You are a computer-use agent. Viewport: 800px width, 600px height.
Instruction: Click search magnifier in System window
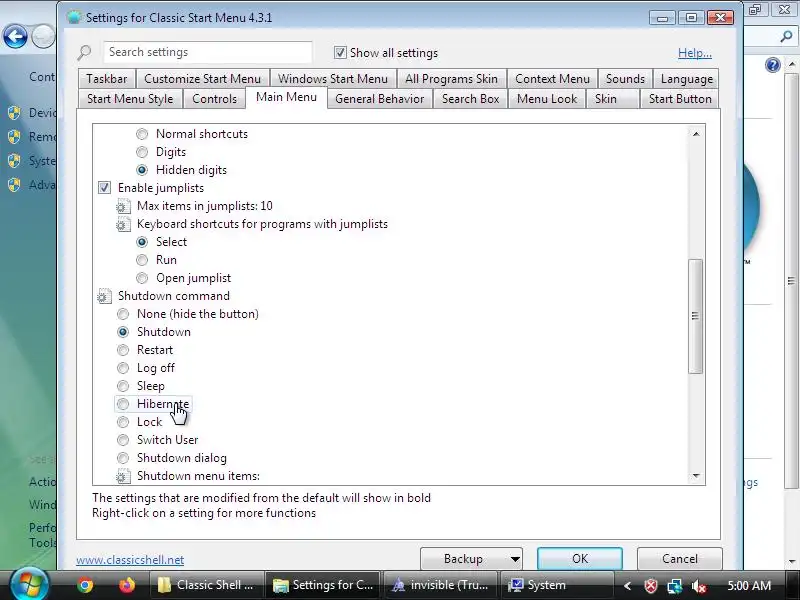786,36
